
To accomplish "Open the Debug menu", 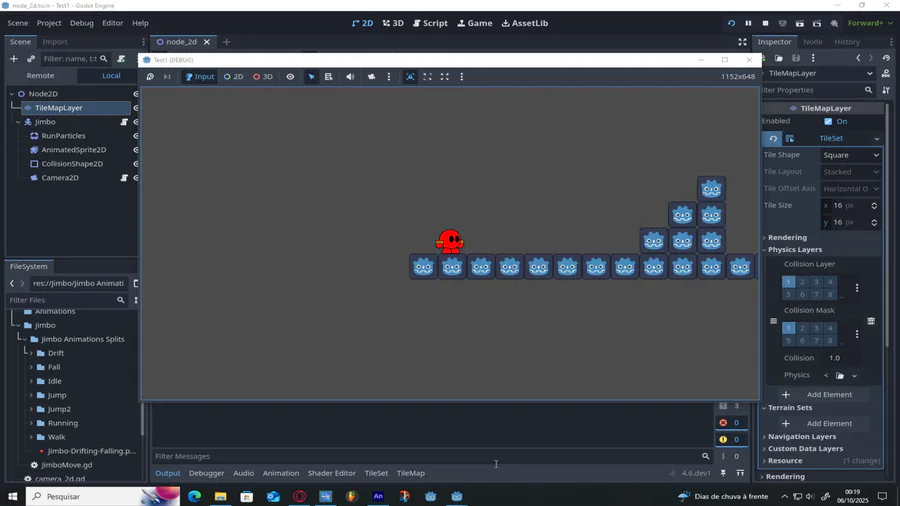I will point(82,23).
